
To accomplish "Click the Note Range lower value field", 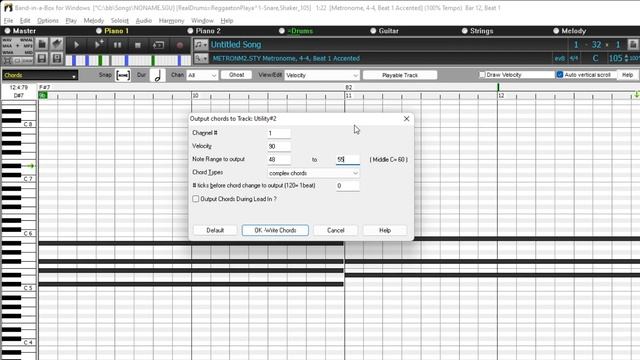I will (279, 159).
